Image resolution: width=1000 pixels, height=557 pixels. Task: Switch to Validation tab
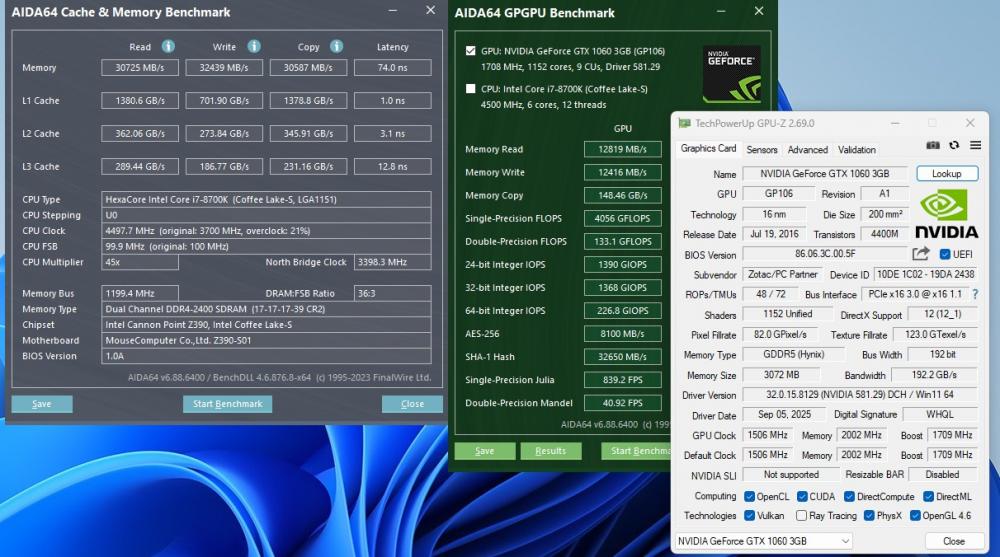pos(857,149)
